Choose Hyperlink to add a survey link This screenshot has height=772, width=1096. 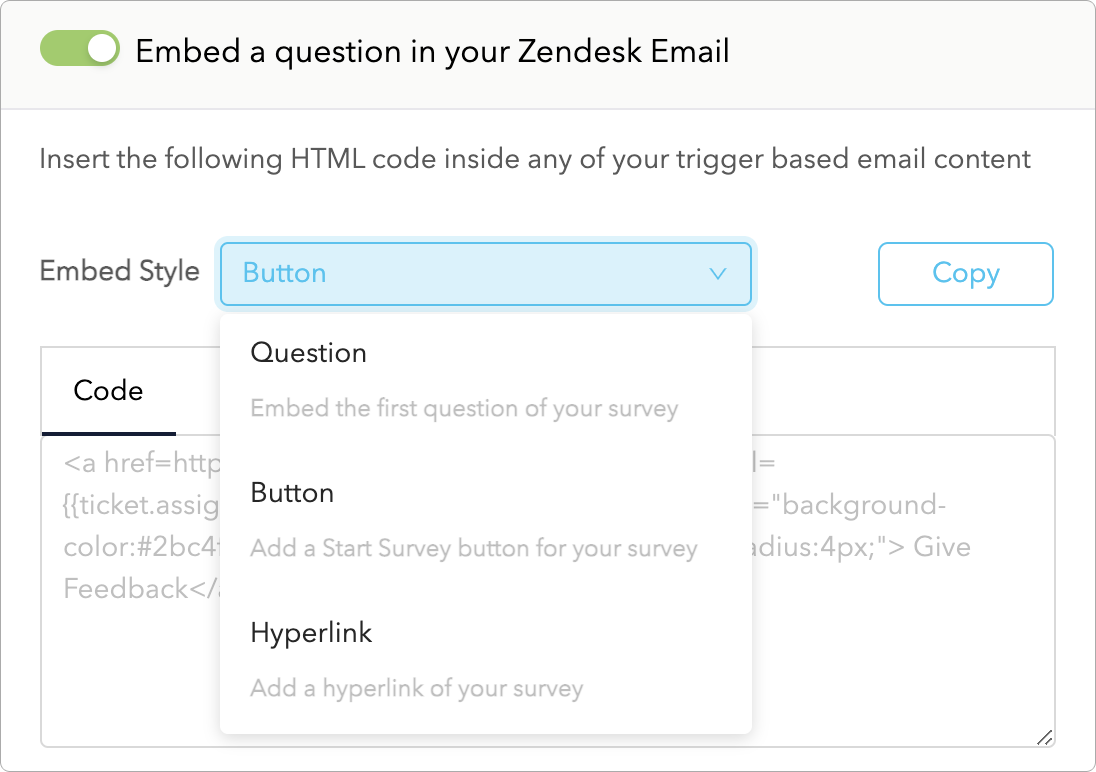(x=311, y=632)
